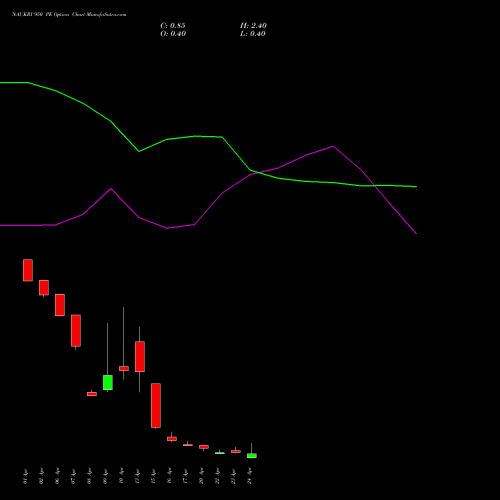Click the 20 Apr date label
The width and height of the screenshot is (500, 500).
click(x=202, y=476)
